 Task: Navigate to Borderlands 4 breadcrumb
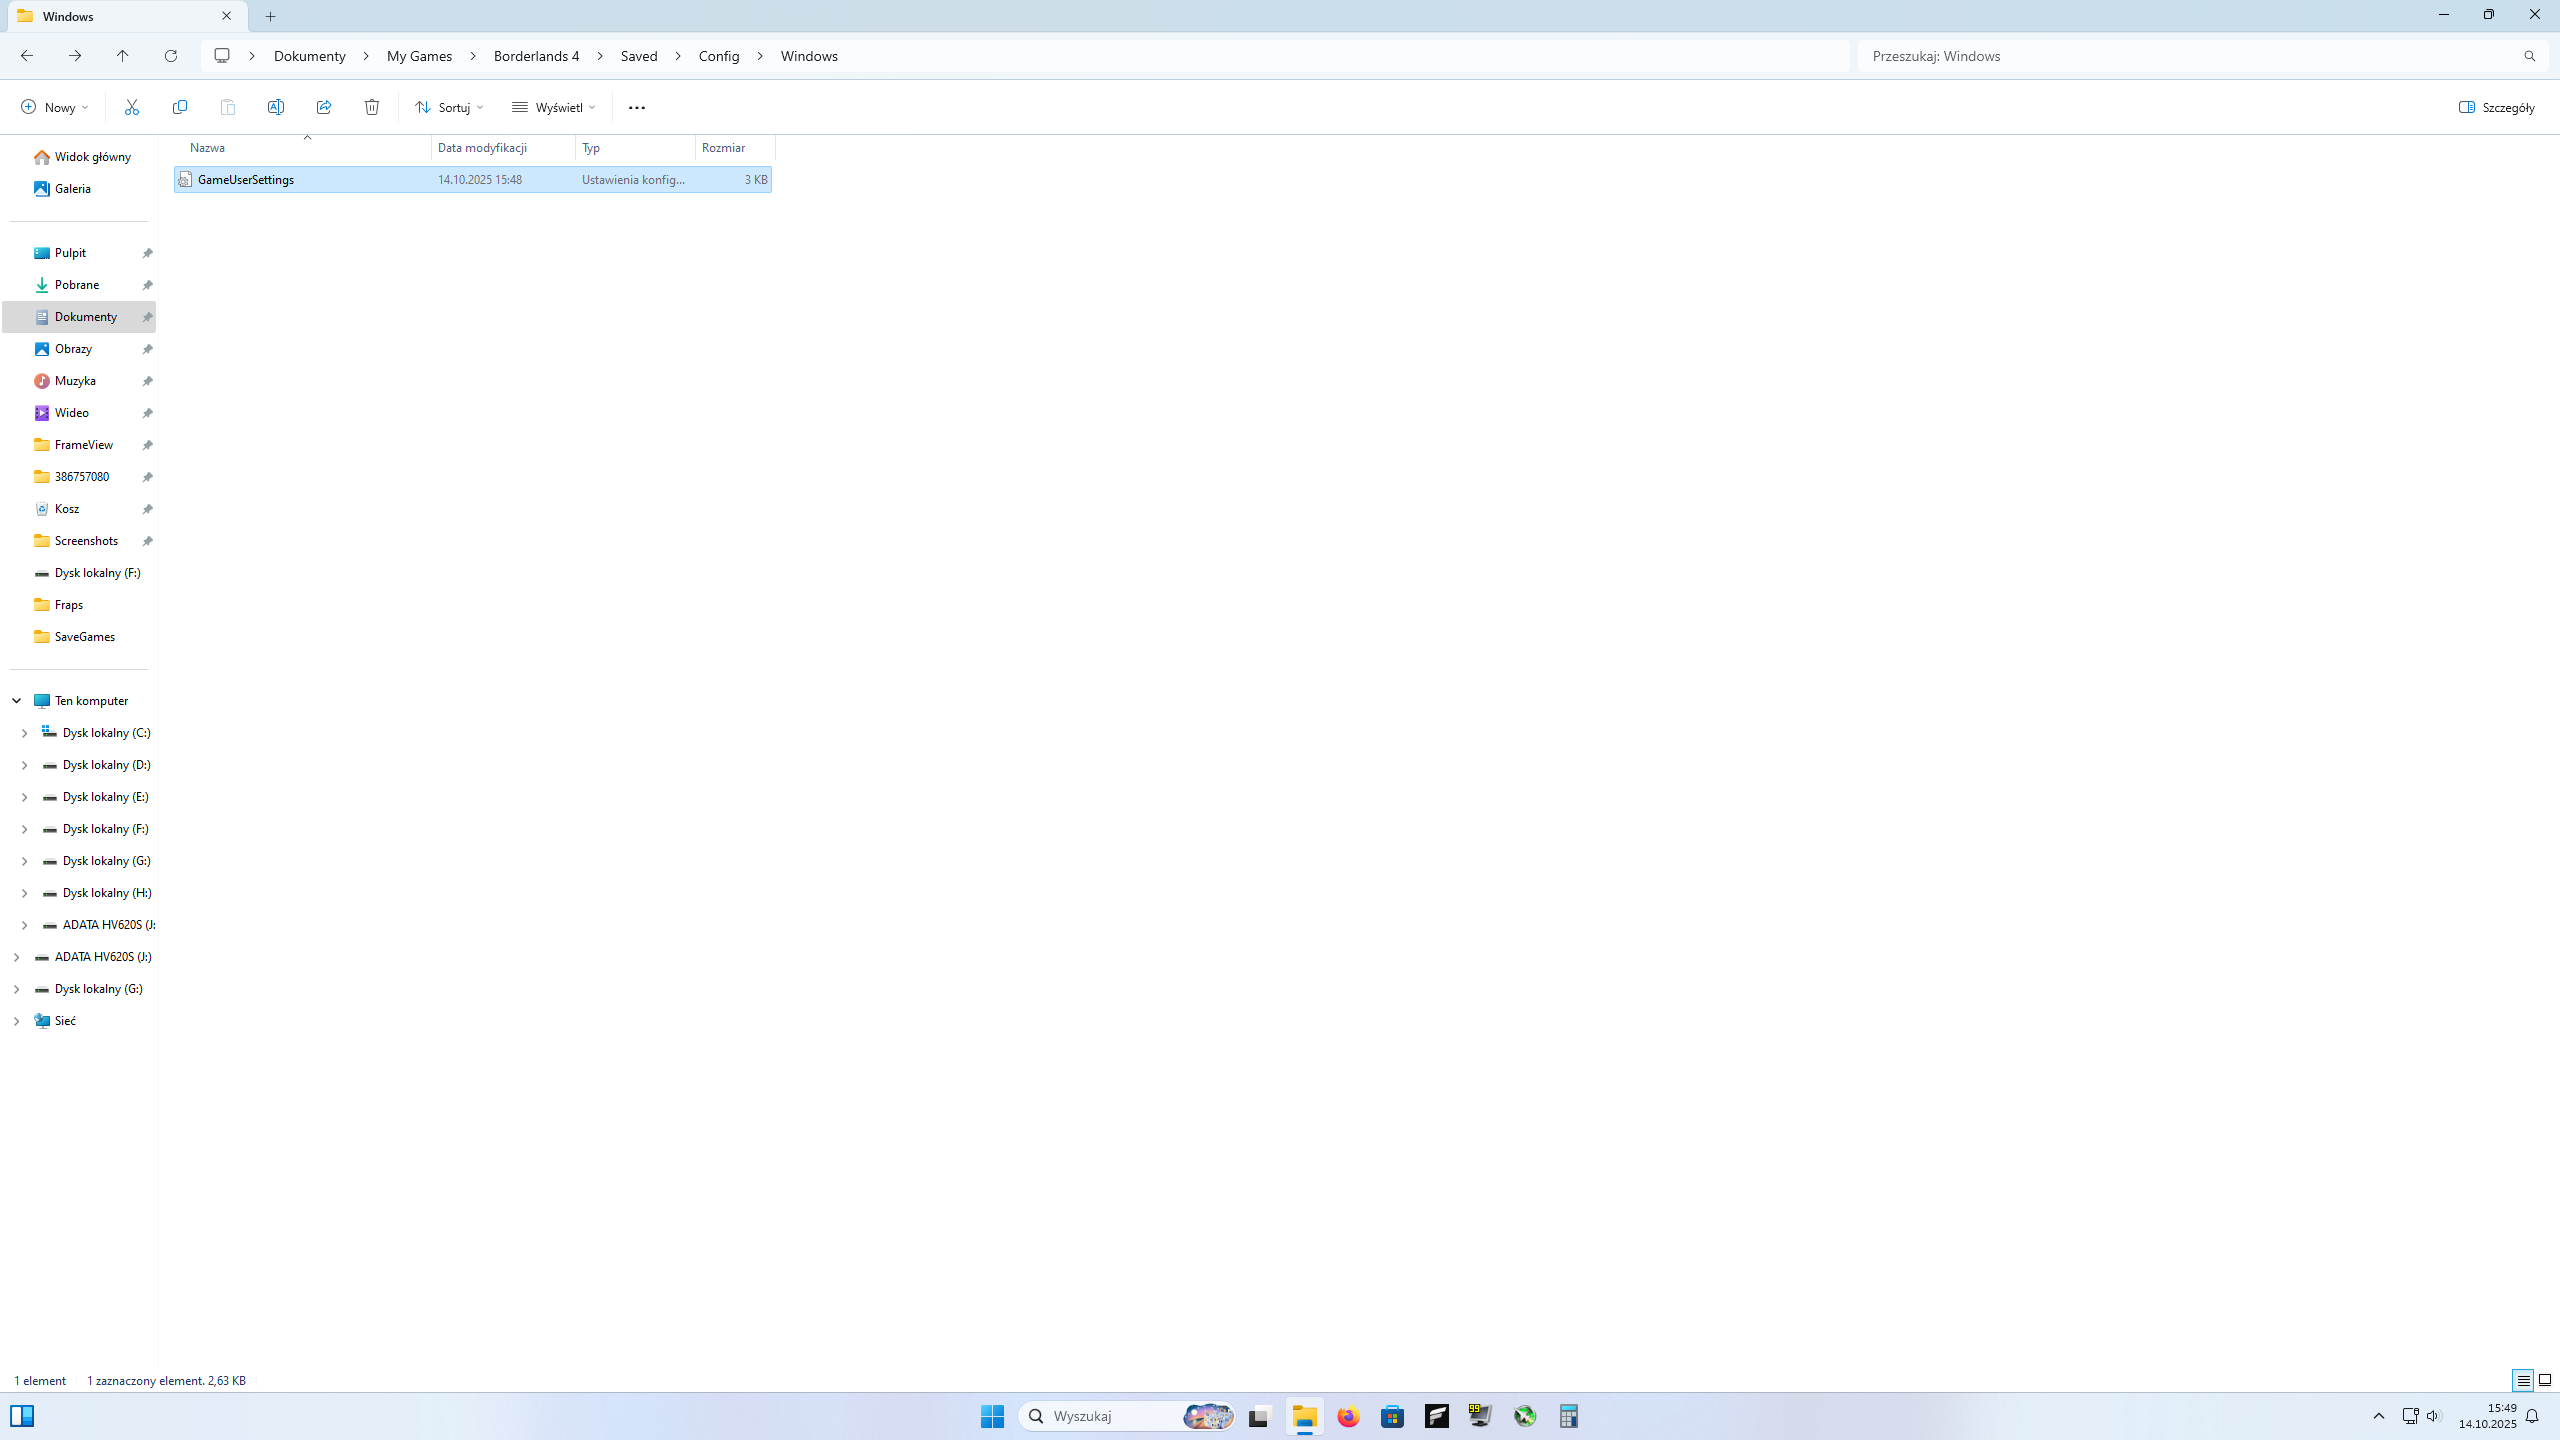pos(536,56)
